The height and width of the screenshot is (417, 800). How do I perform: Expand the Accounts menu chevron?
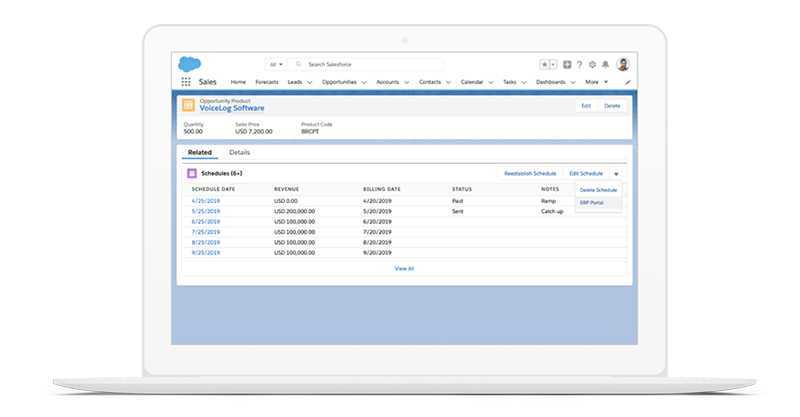click(406, 82)
